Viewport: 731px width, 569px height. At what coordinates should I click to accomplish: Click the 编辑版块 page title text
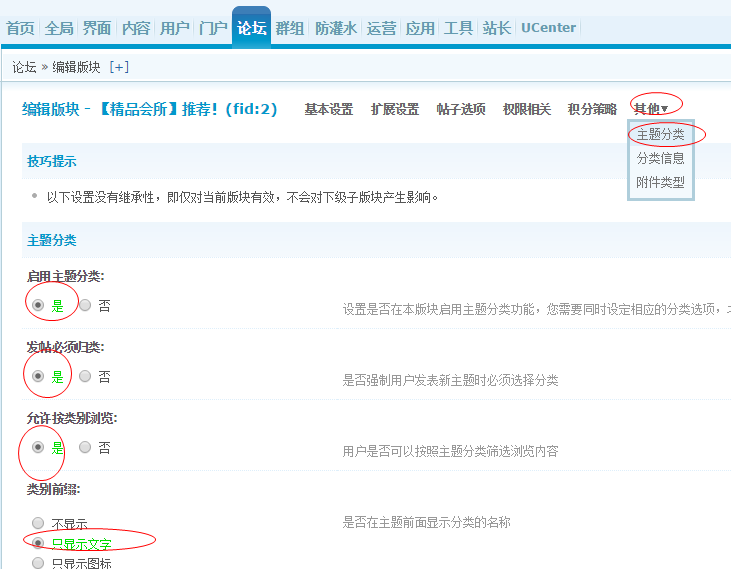pyautogui.click(x=150, y=109)
